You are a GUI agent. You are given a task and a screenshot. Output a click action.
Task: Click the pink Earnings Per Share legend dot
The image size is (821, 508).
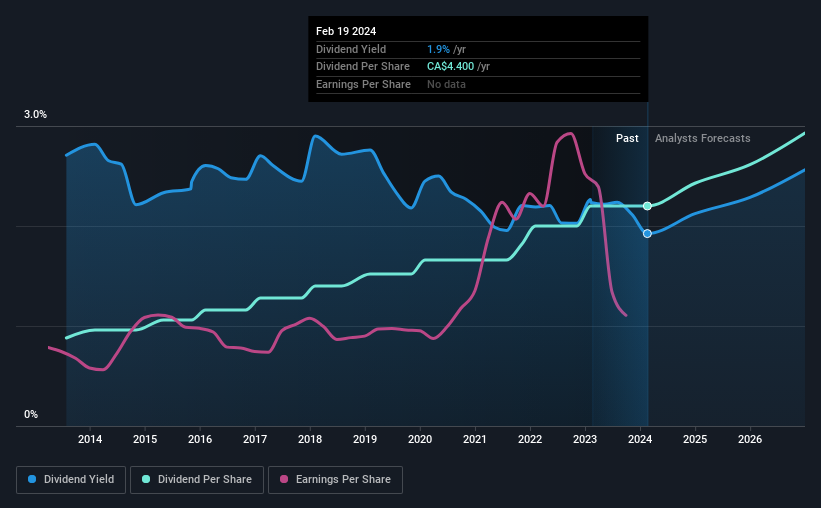(x=284, y=479)
